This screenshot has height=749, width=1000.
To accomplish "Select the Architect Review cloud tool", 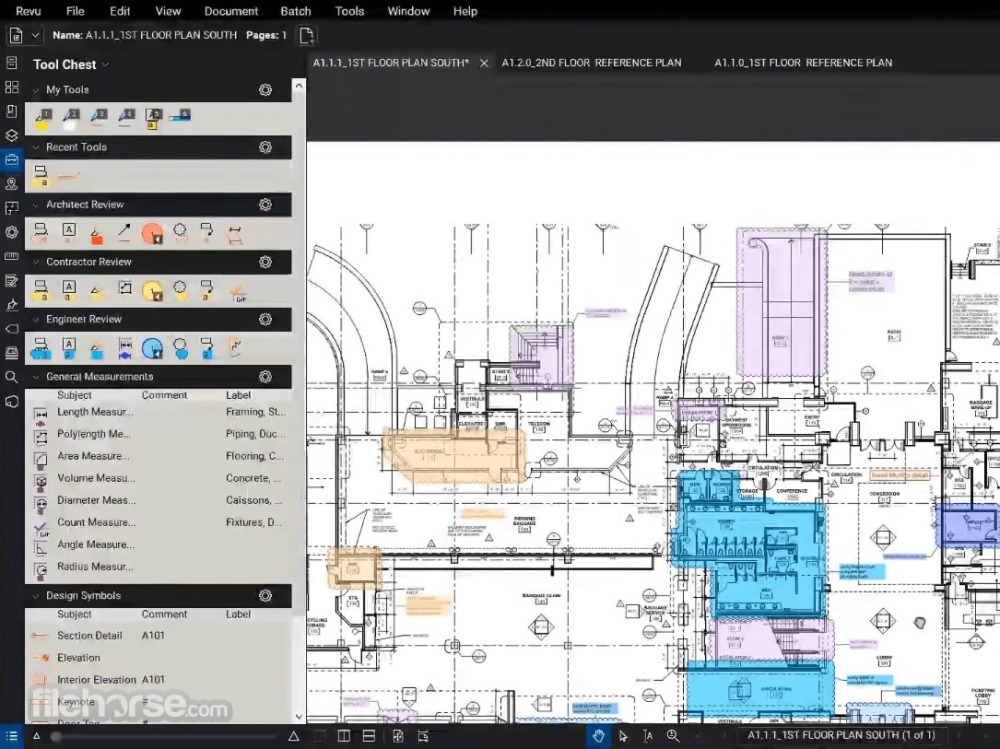I will pyautogui.click(x=180, y=233).
